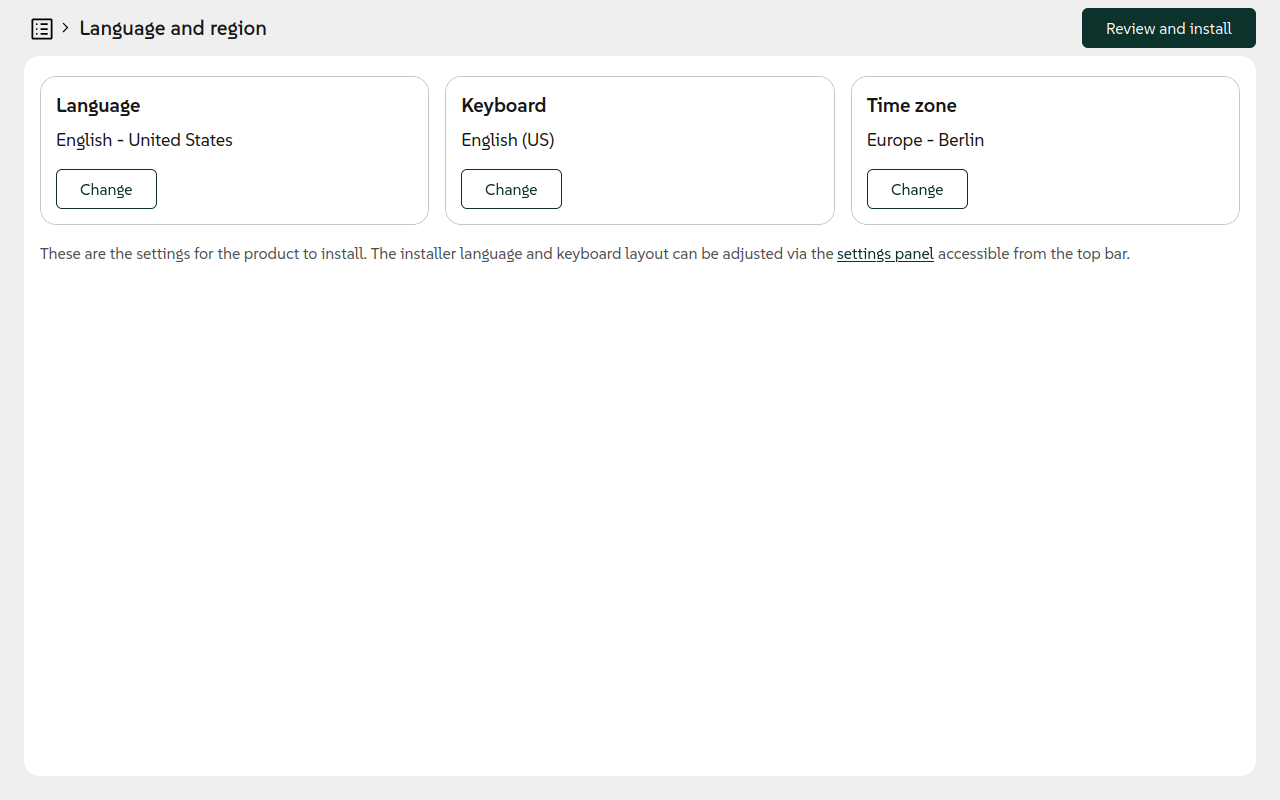Click the Keyboard card heading
The width and height of the screenshot is (1280, 800).
tap(503, 105)
